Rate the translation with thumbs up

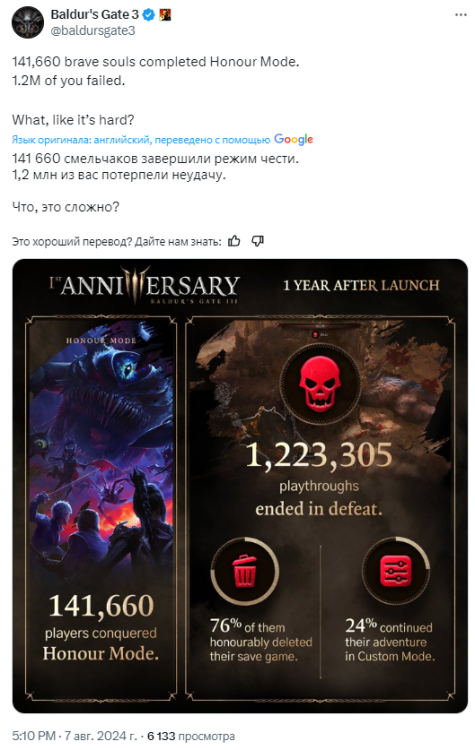(234, 241)
